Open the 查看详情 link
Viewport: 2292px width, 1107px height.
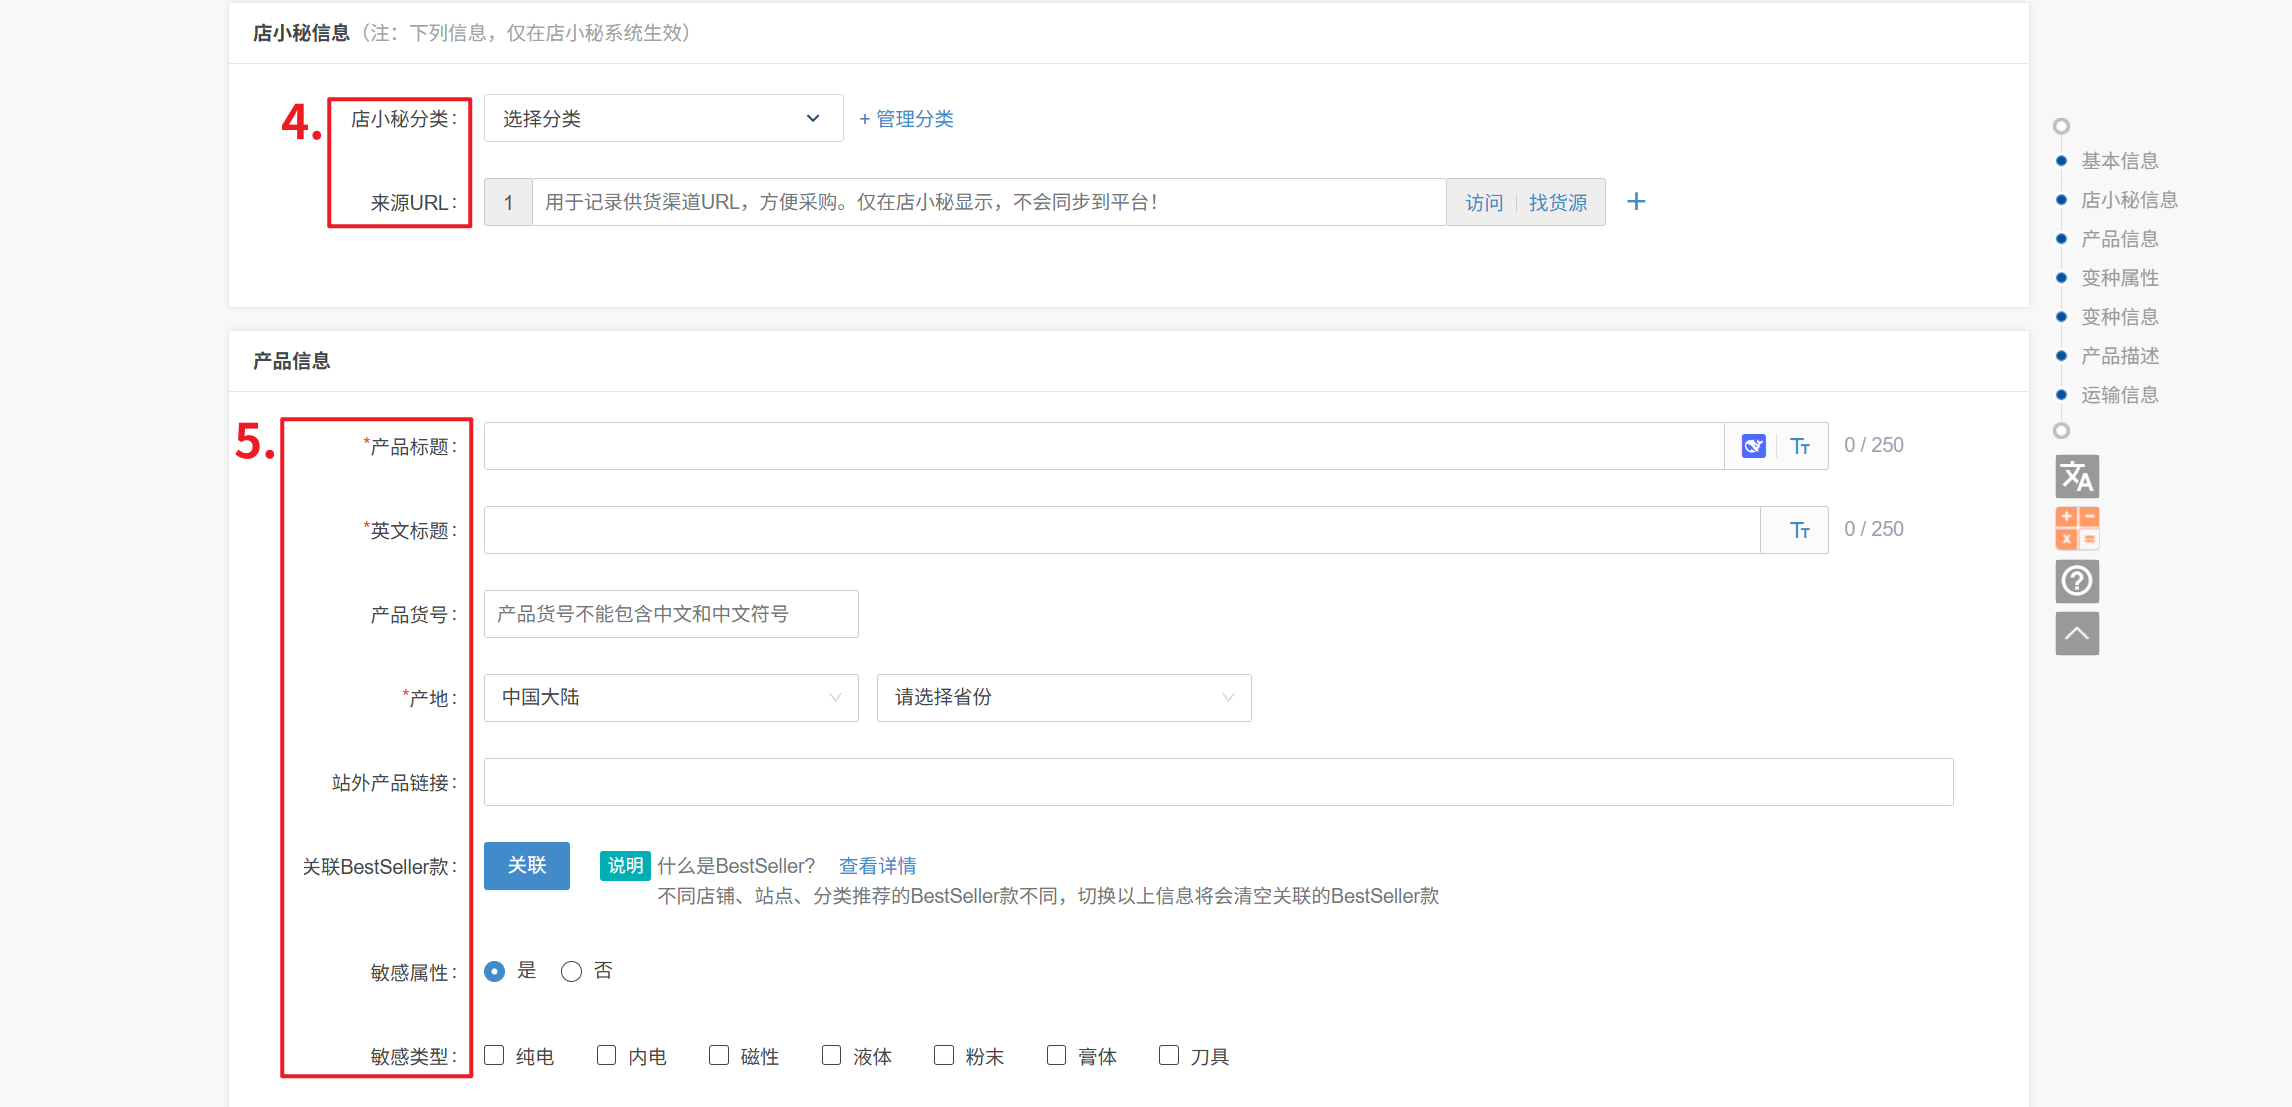click(877, 866)
